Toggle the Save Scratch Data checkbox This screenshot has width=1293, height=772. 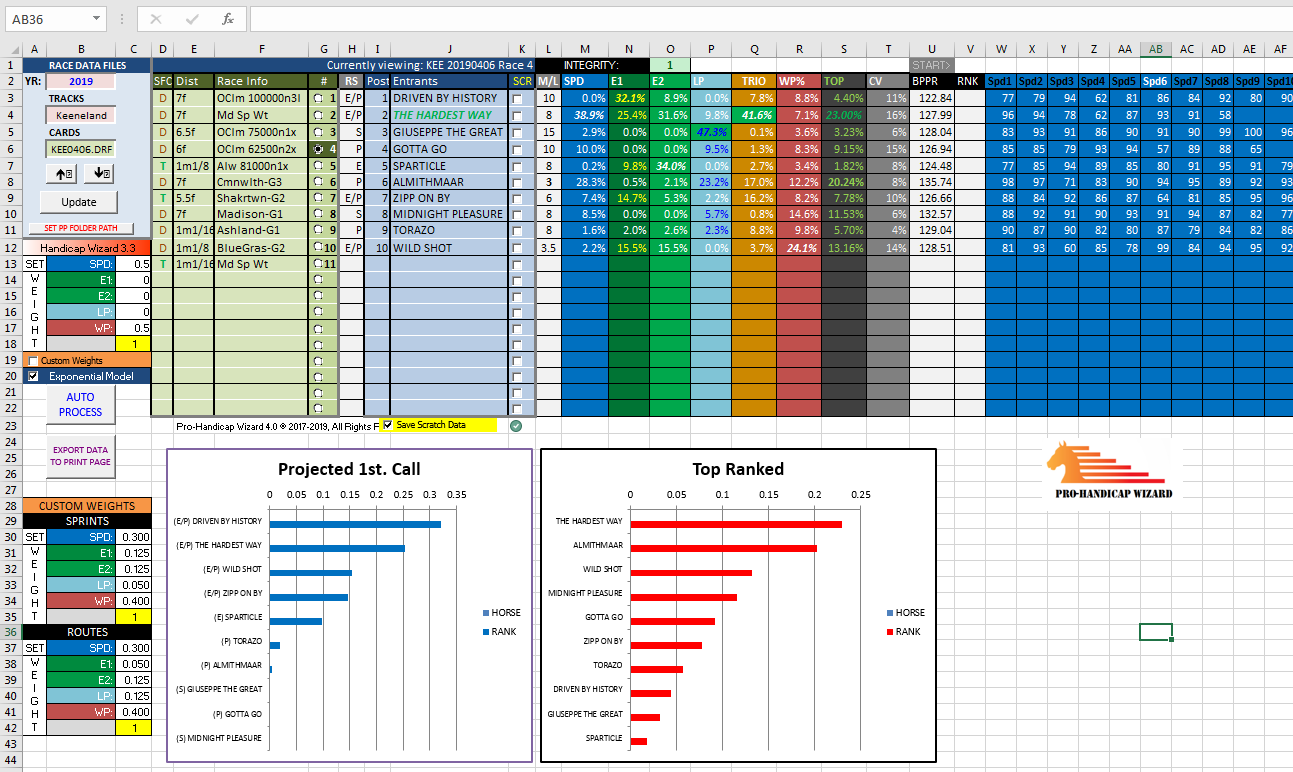[388, 425]
